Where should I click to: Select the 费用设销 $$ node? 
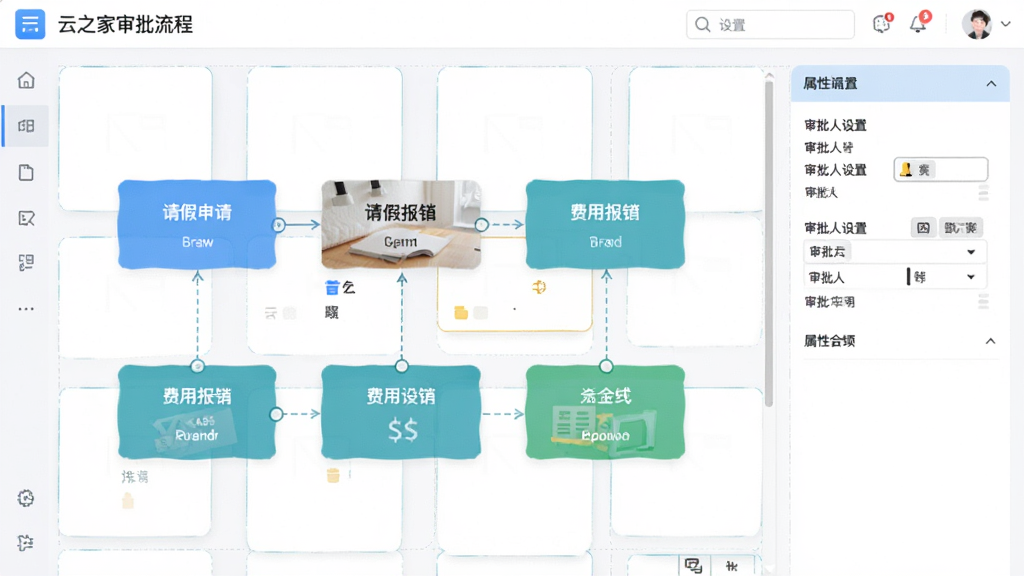point(401,412)
